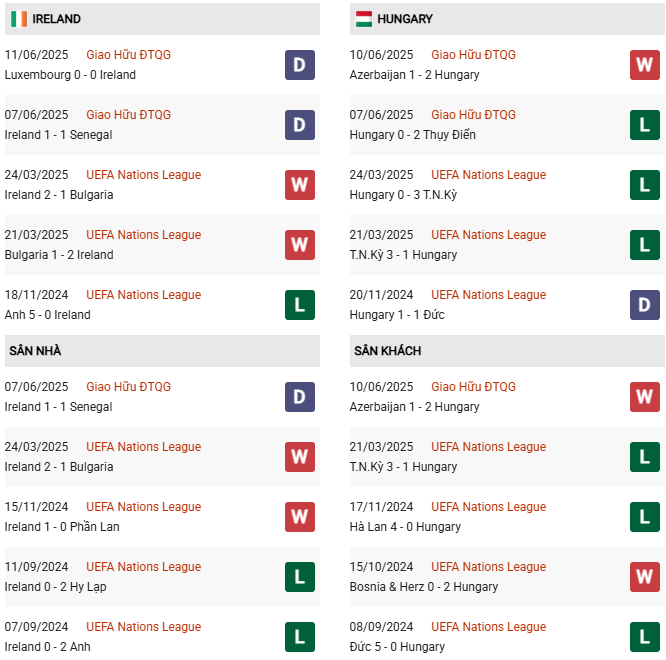
Task: Click the Hungary flag icon
Action: tap(363, 19)
